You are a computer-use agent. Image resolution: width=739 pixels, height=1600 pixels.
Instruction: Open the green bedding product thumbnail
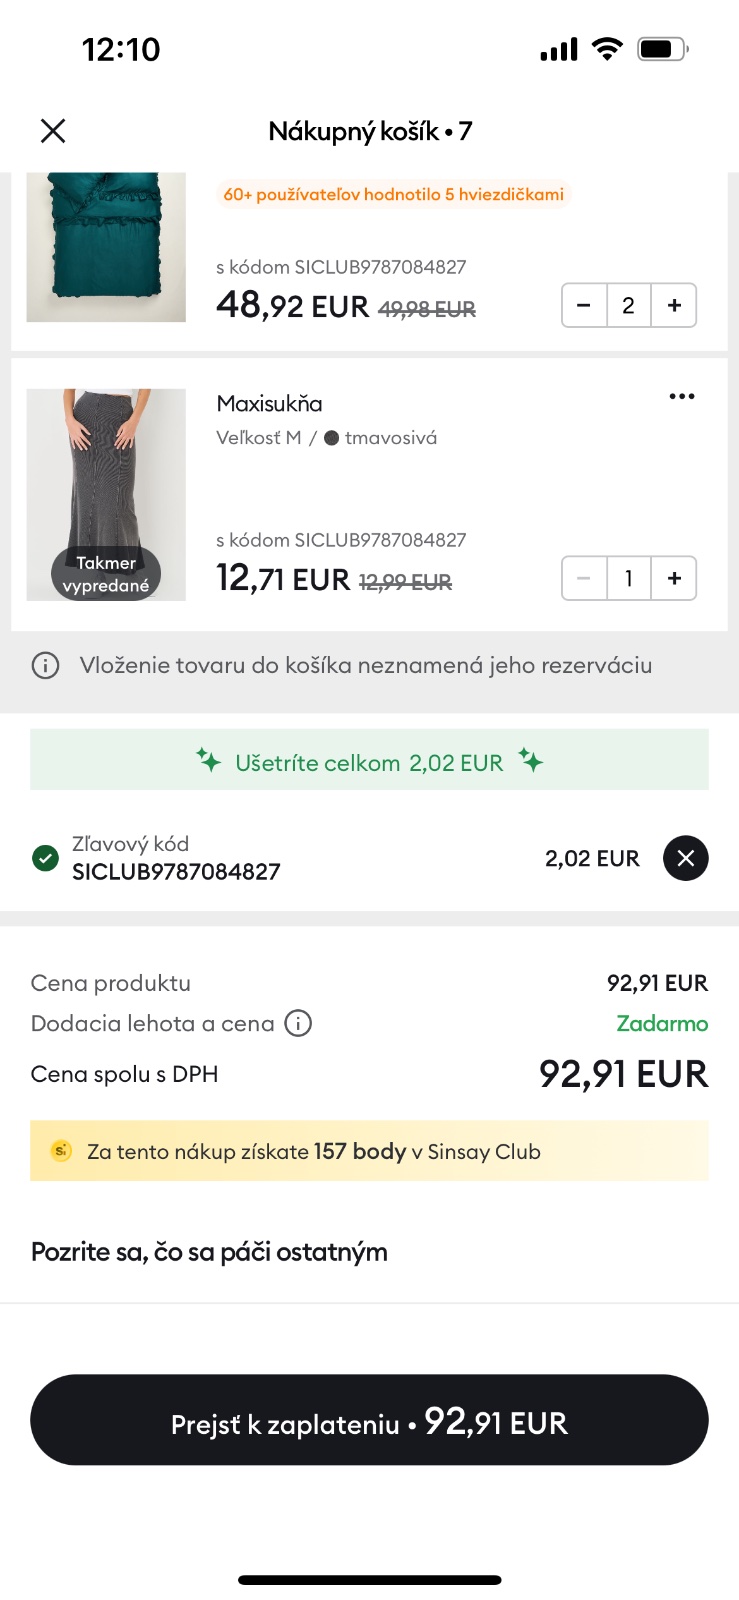[x=106, y=246]
